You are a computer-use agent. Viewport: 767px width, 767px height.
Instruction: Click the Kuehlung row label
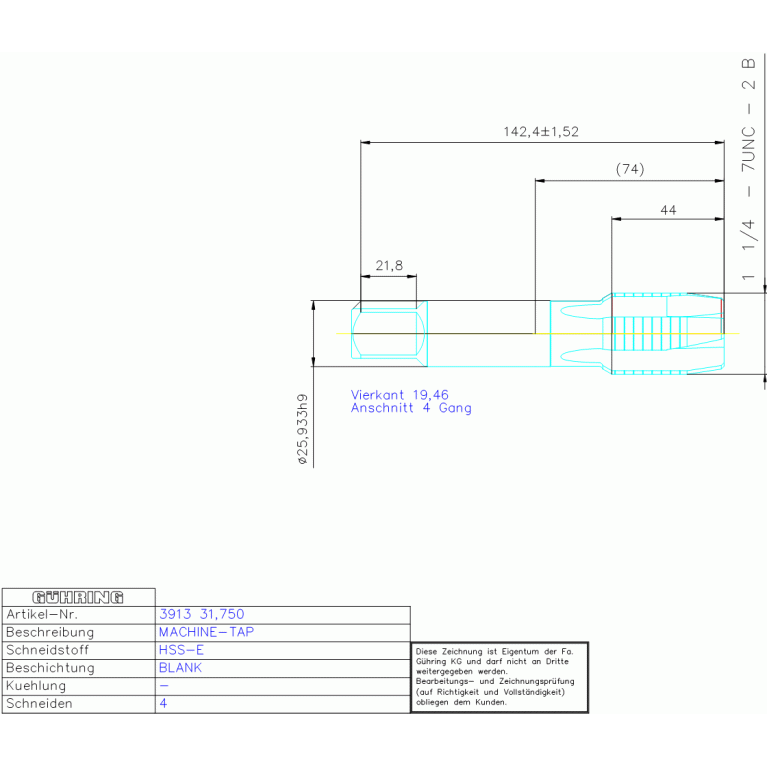coord(36,686)
